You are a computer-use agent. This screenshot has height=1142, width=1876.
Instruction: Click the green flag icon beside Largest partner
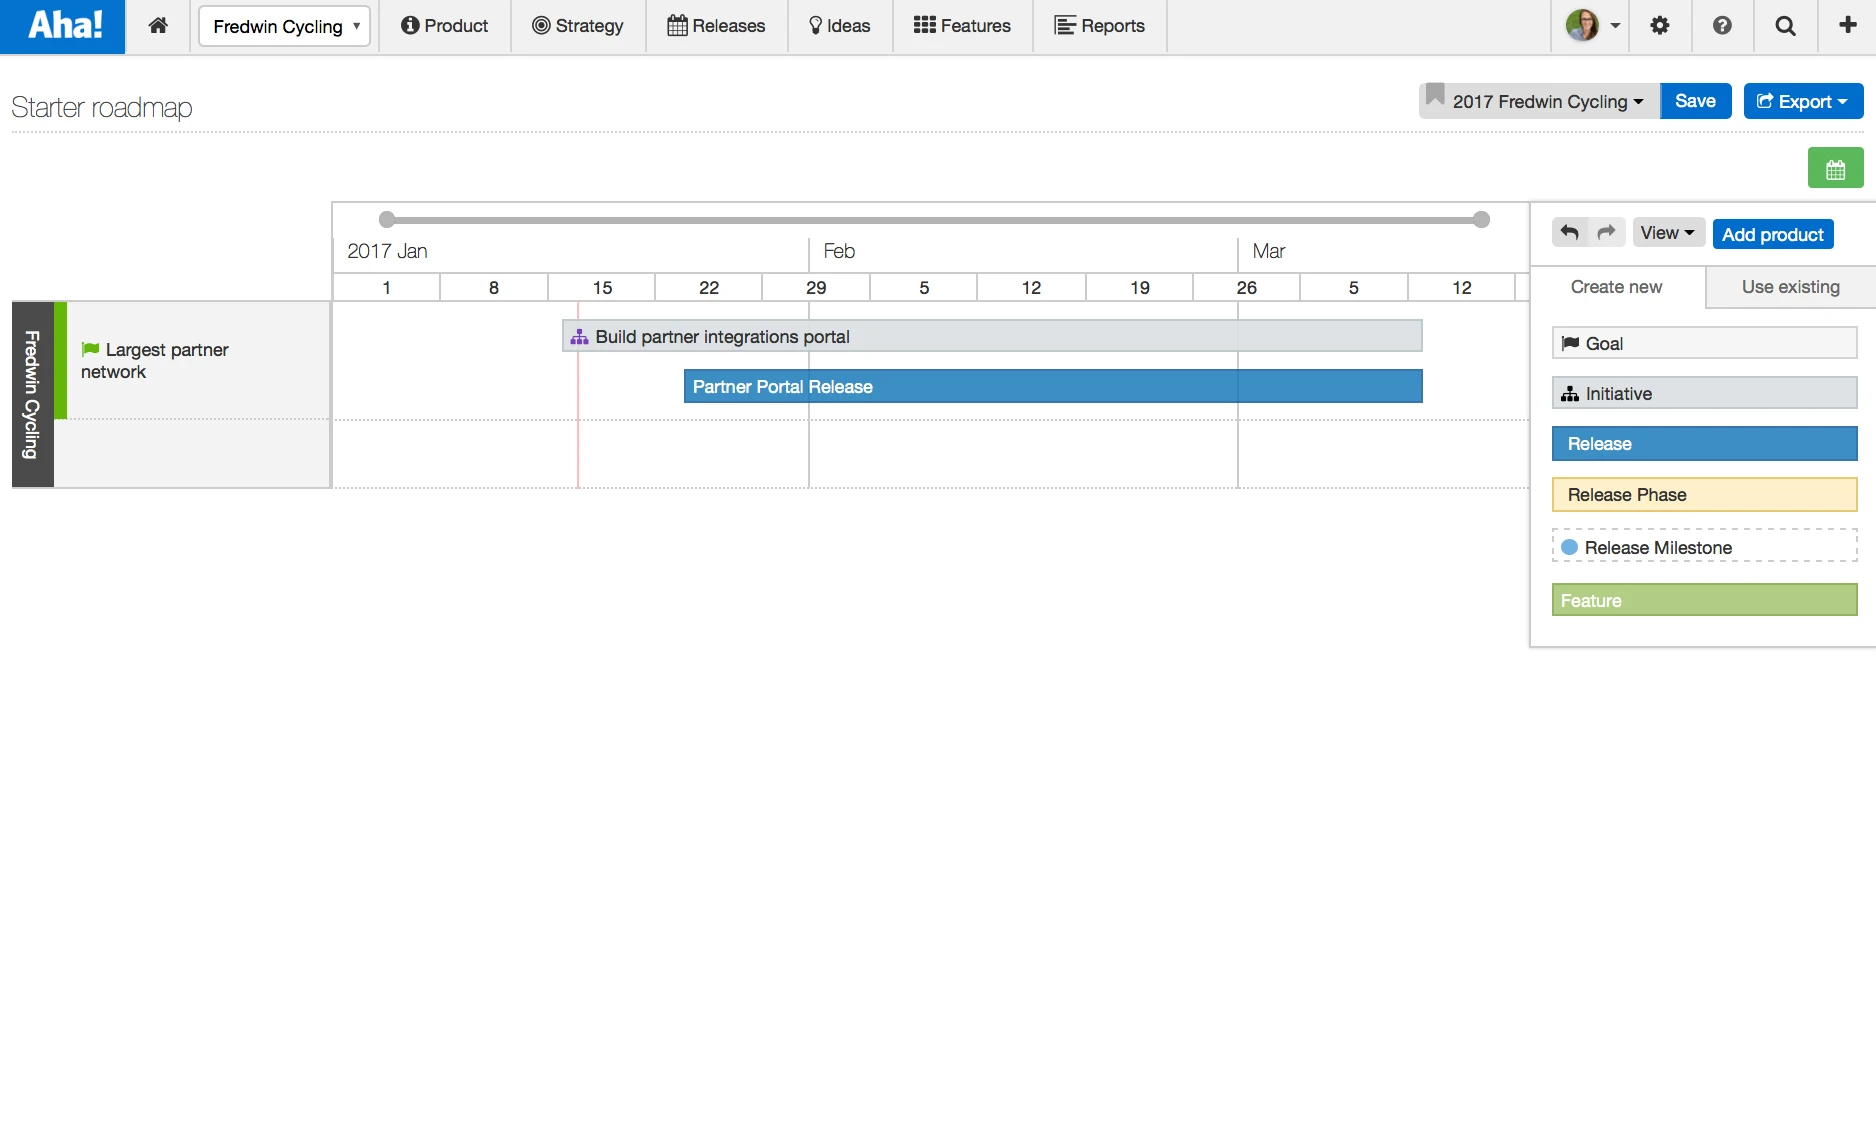coord(90,349)
